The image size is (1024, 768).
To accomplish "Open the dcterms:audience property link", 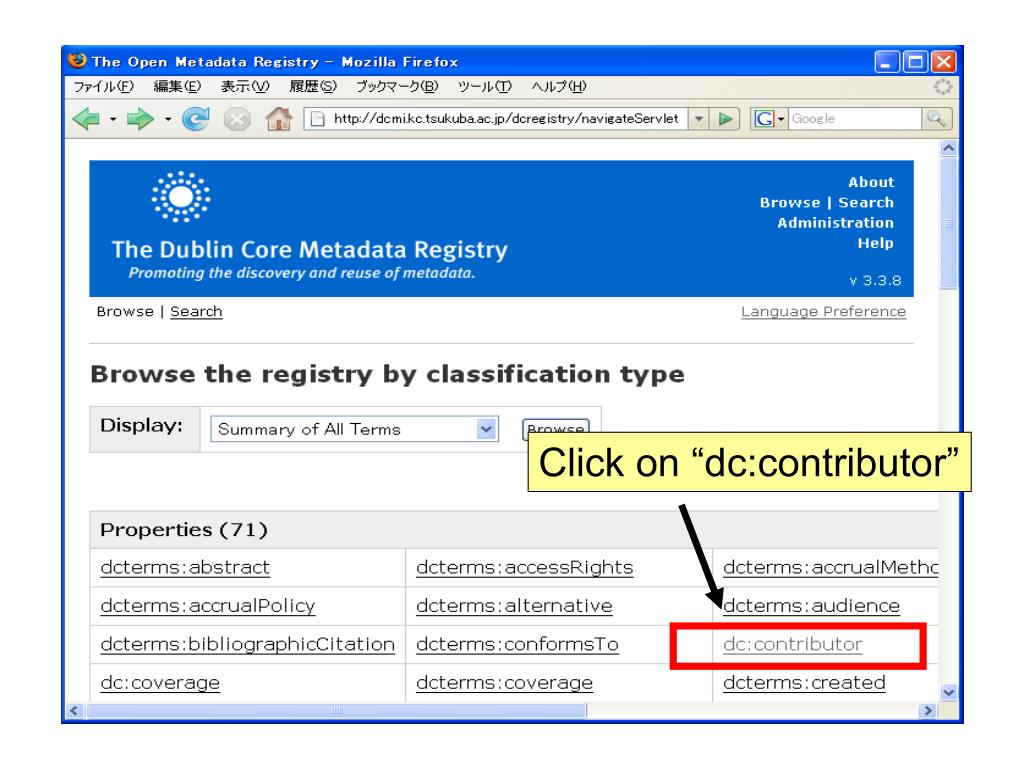I will point(811,605).
